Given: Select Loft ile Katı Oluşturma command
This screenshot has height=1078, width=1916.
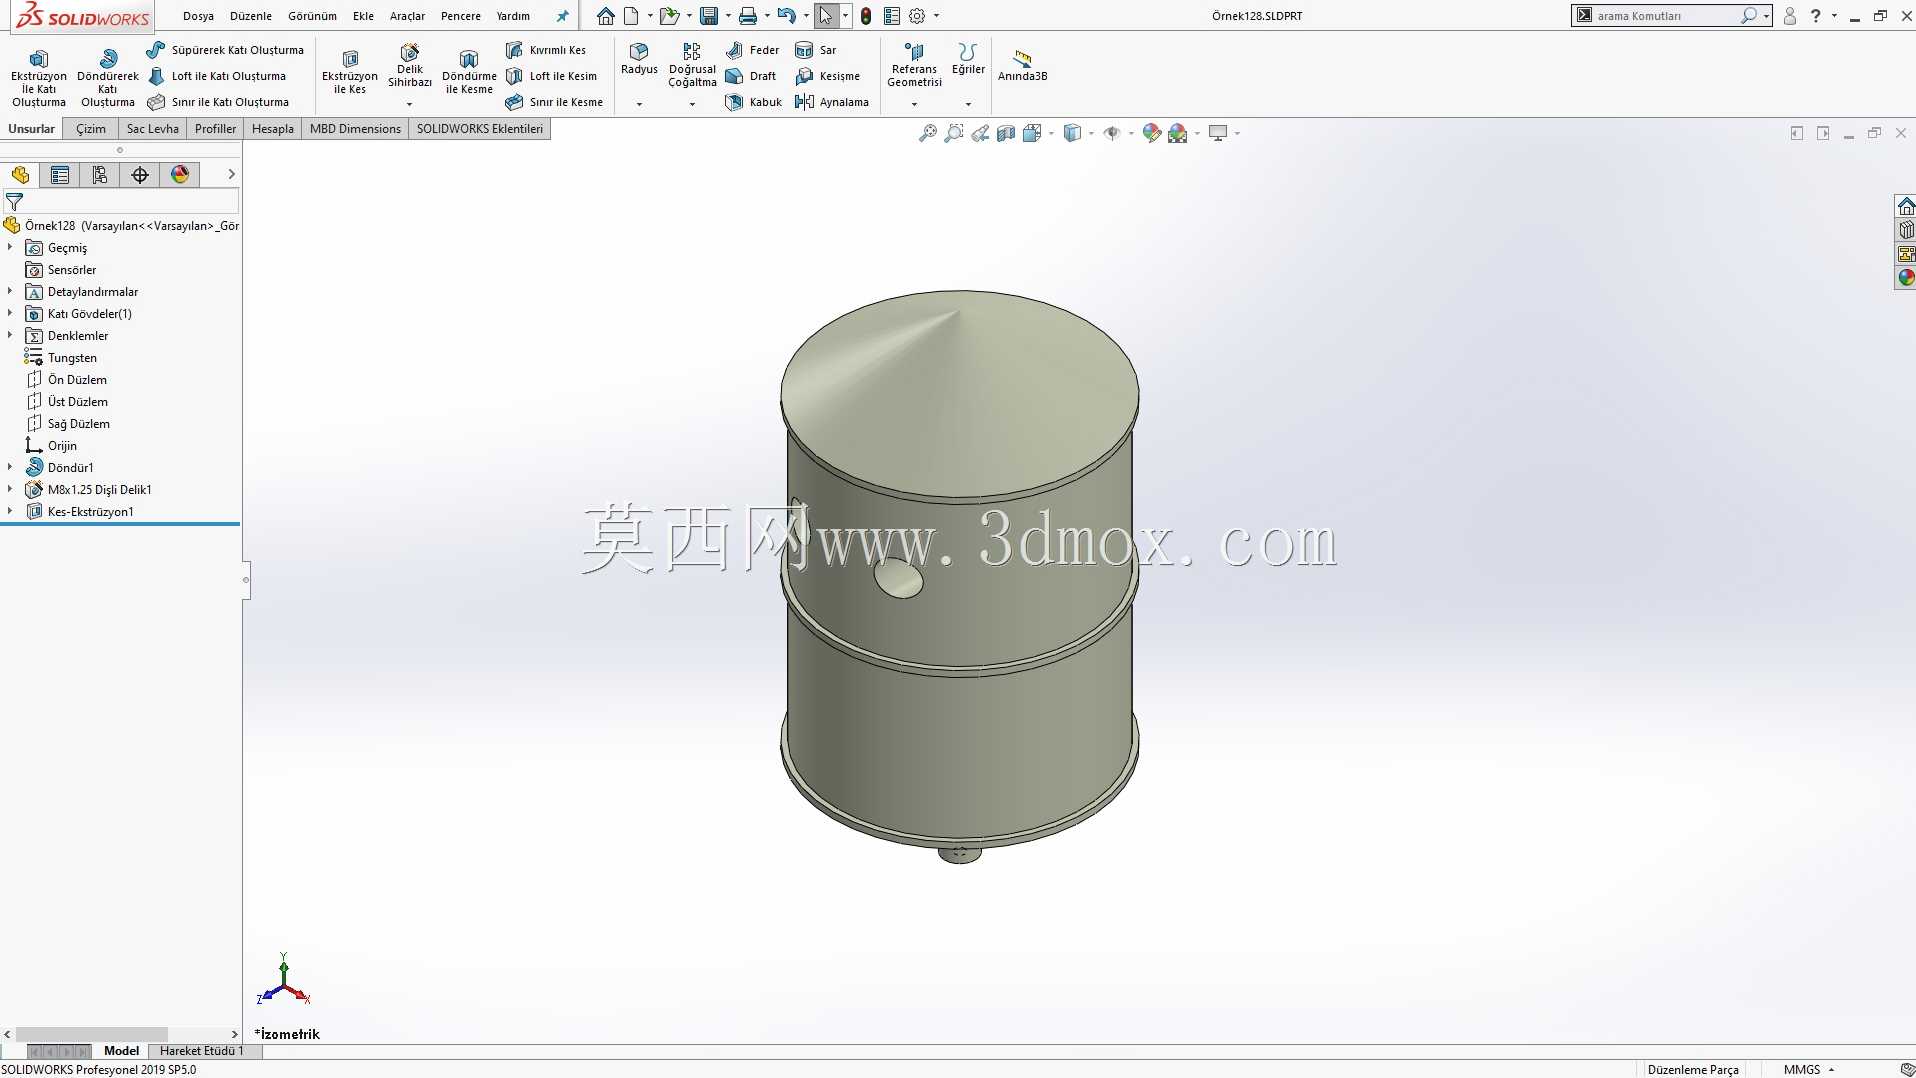Looking at the screenshot, I should [x=217, y=76].
